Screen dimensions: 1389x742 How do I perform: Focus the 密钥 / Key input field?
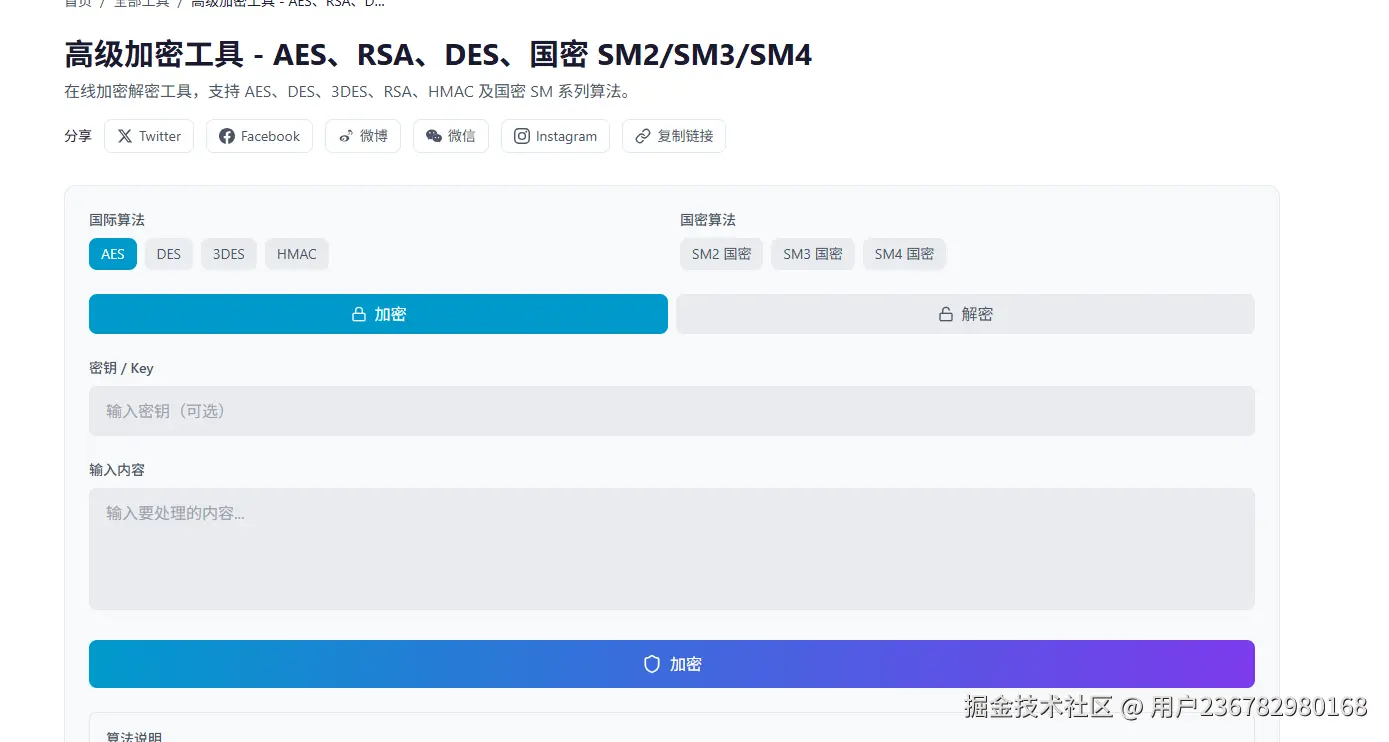click(672, 411)
